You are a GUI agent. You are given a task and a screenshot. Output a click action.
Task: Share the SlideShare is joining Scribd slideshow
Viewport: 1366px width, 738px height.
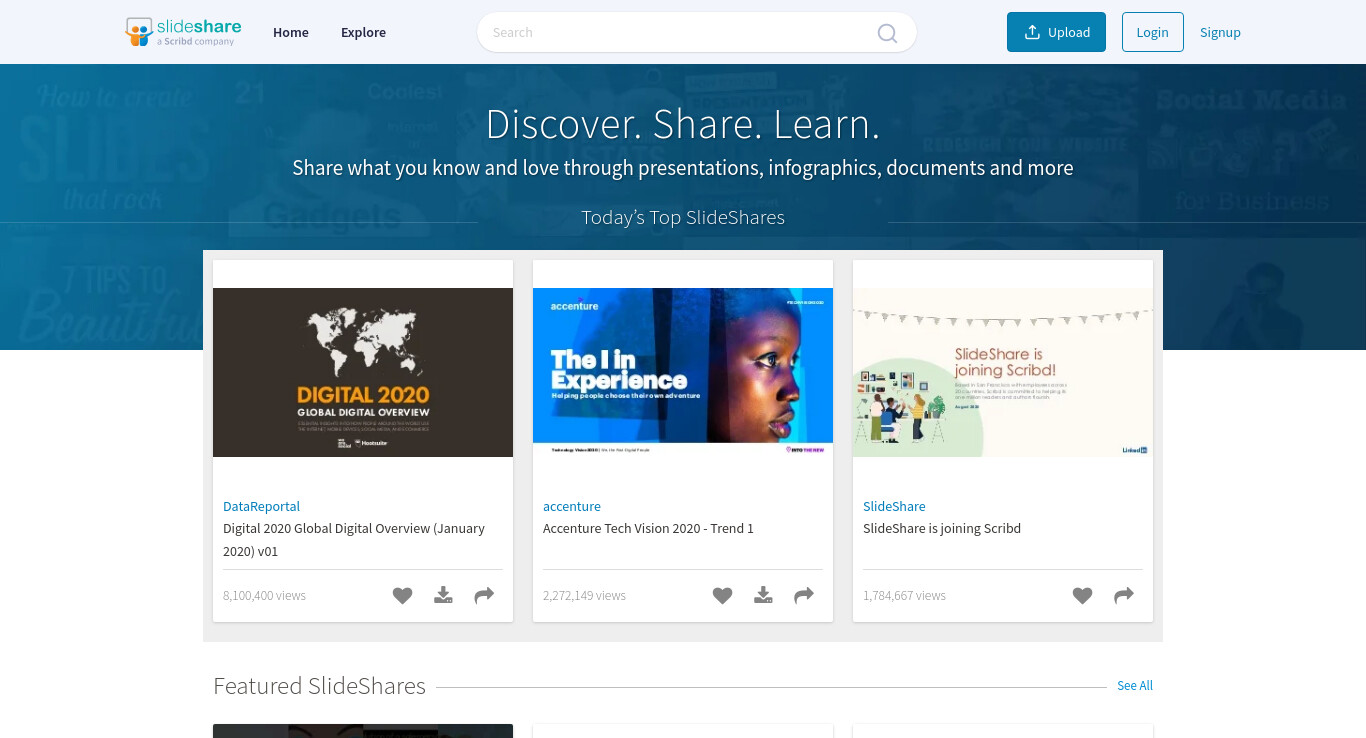(1124, 596)
